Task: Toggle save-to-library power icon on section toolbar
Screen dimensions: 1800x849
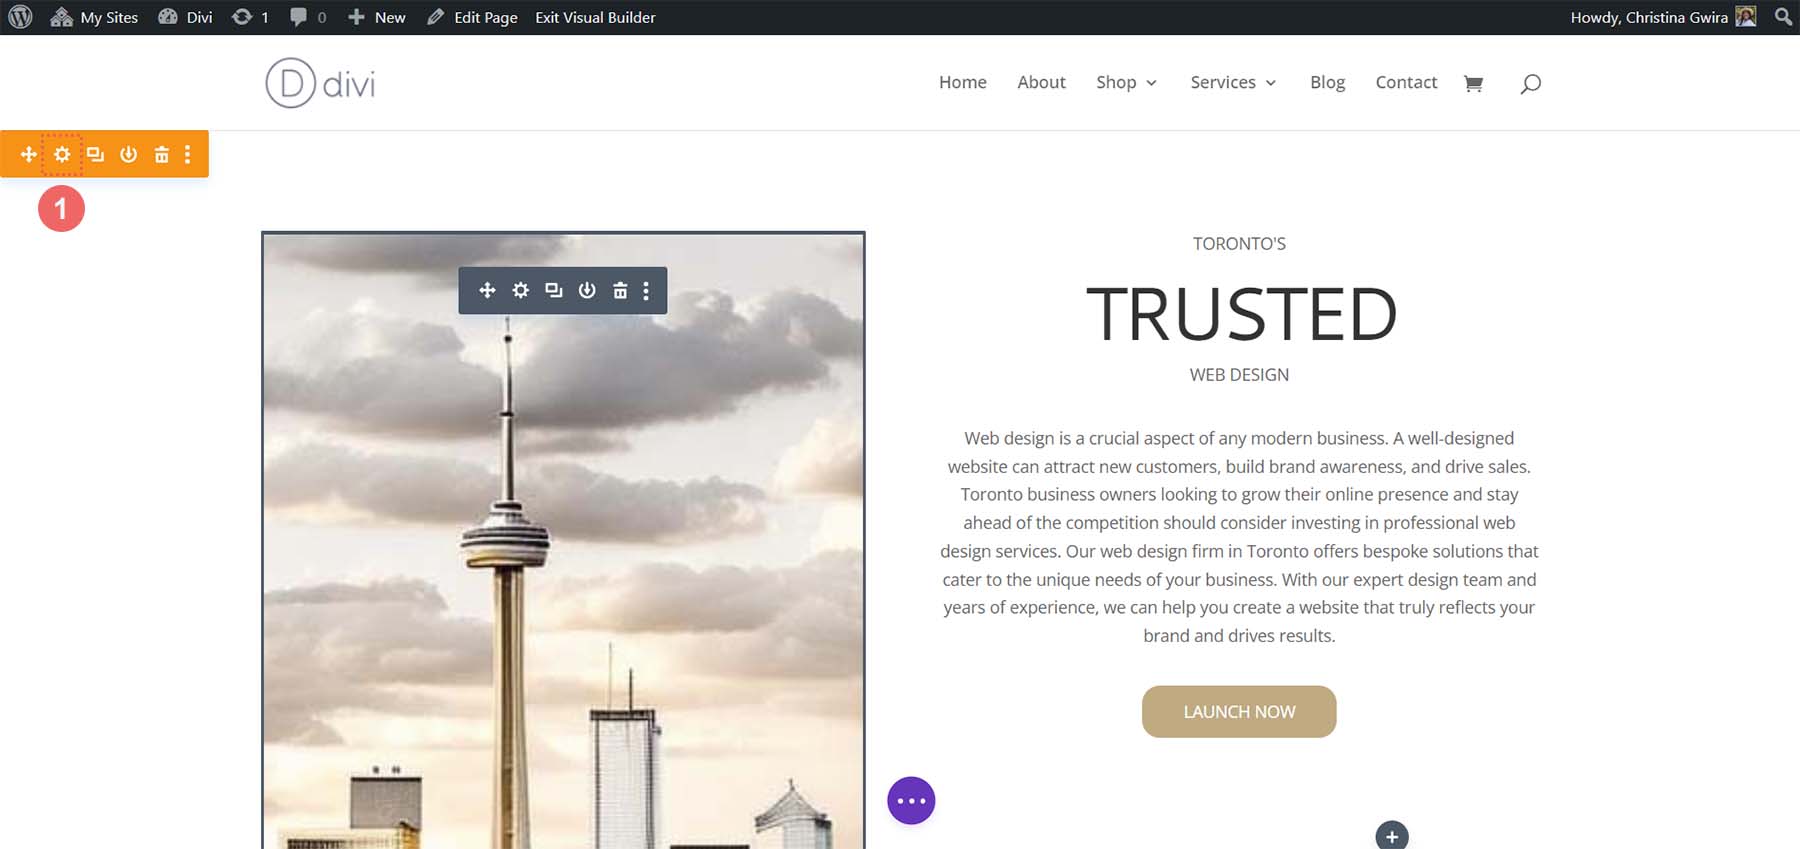Action: (128, 154)
